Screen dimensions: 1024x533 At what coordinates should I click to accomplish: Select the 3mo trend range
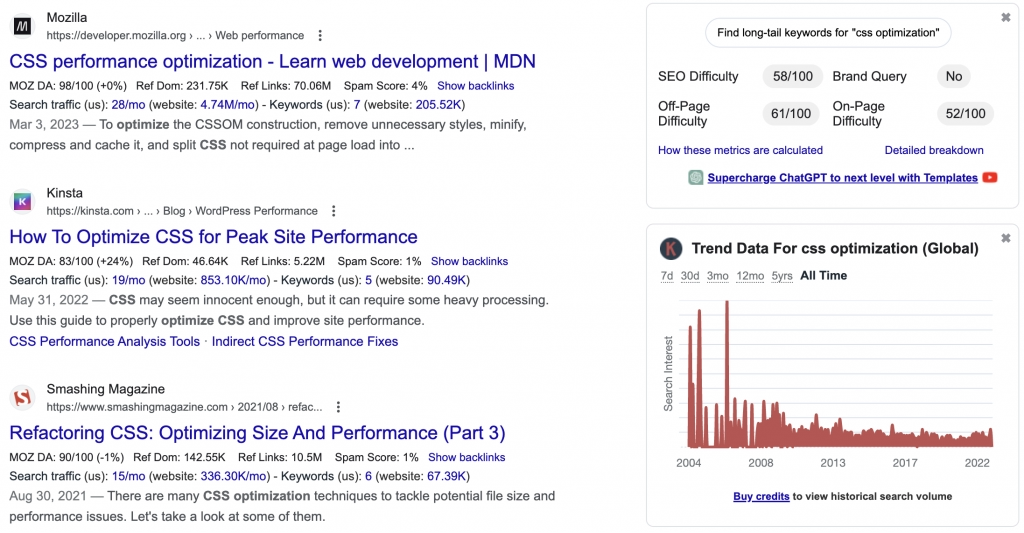point(718,276)
